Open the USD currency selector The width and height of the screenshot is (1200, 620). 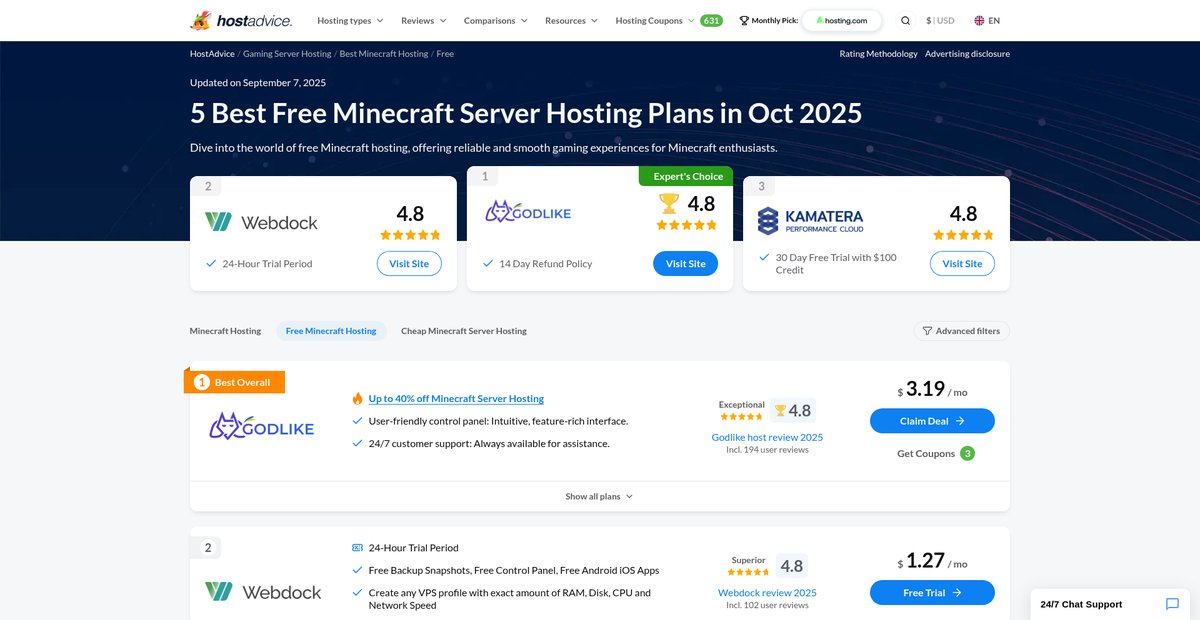coord(940,20)
